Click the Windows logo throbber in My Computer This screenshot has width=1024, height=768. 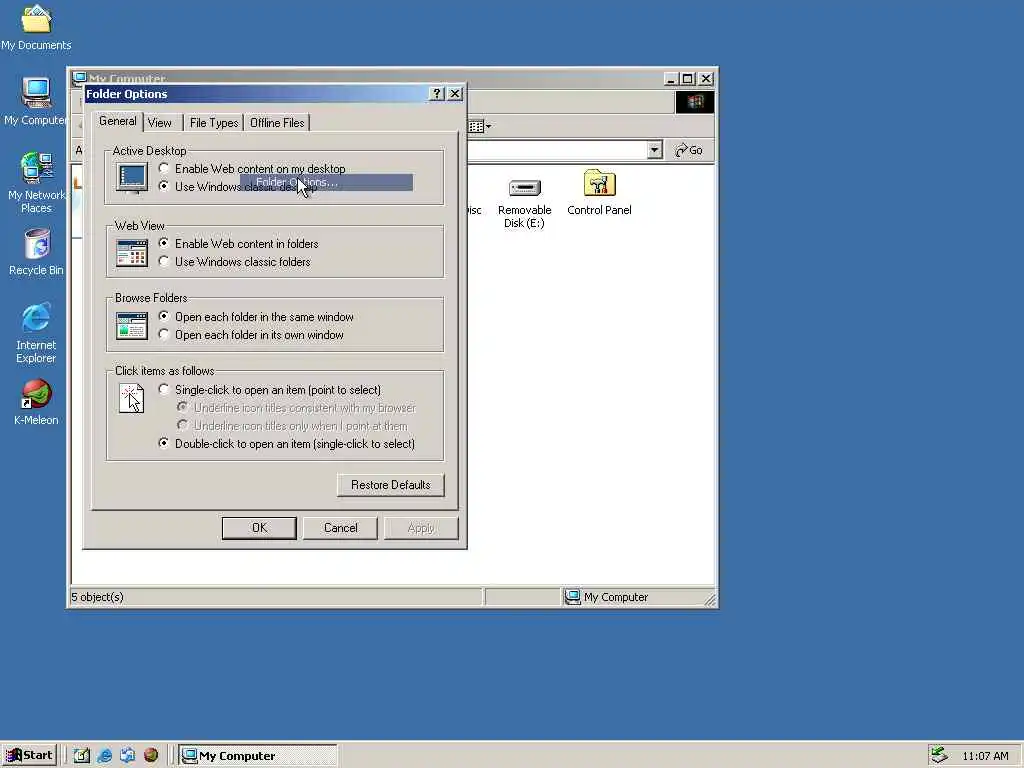point(694,102)
